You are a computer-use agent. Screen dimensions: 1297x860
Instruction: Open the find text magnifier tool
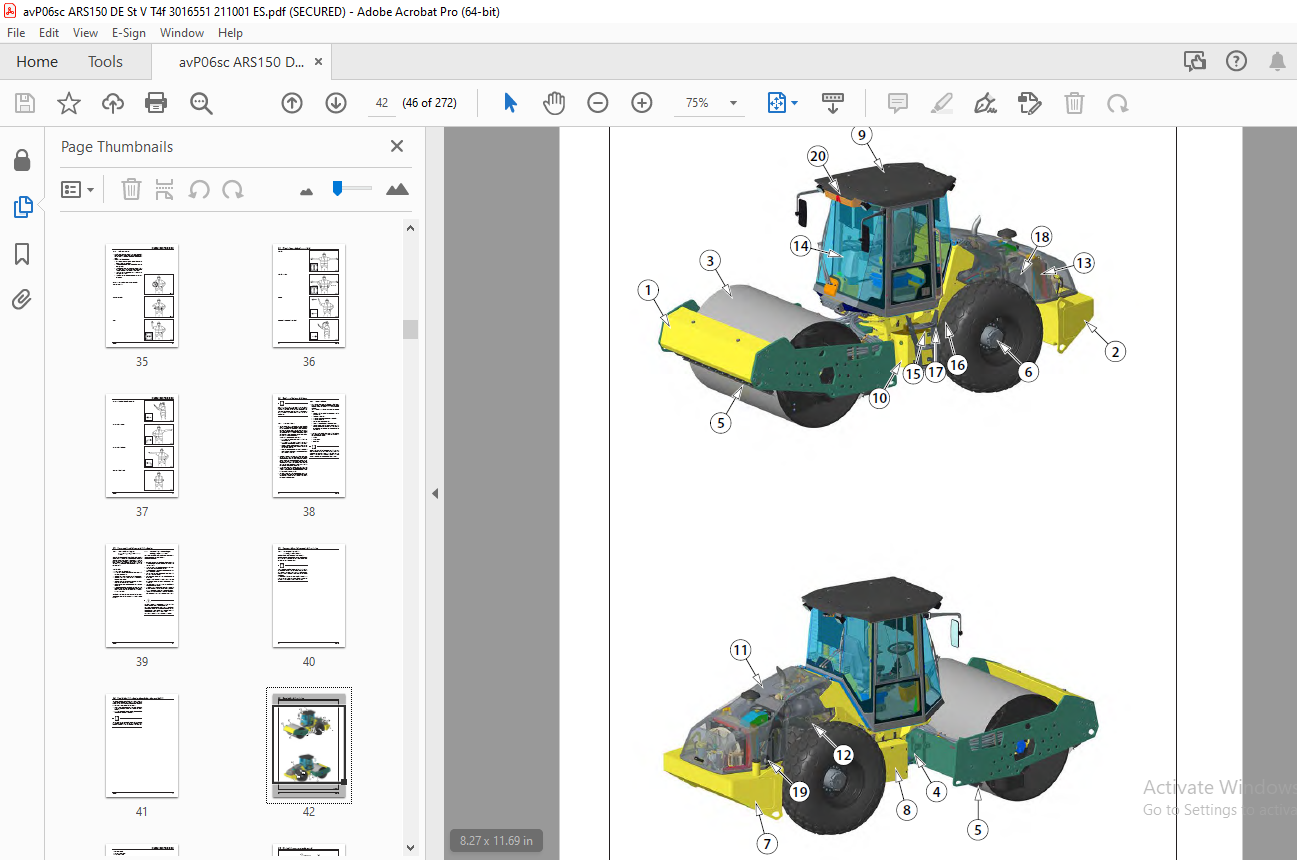point(201,103)
